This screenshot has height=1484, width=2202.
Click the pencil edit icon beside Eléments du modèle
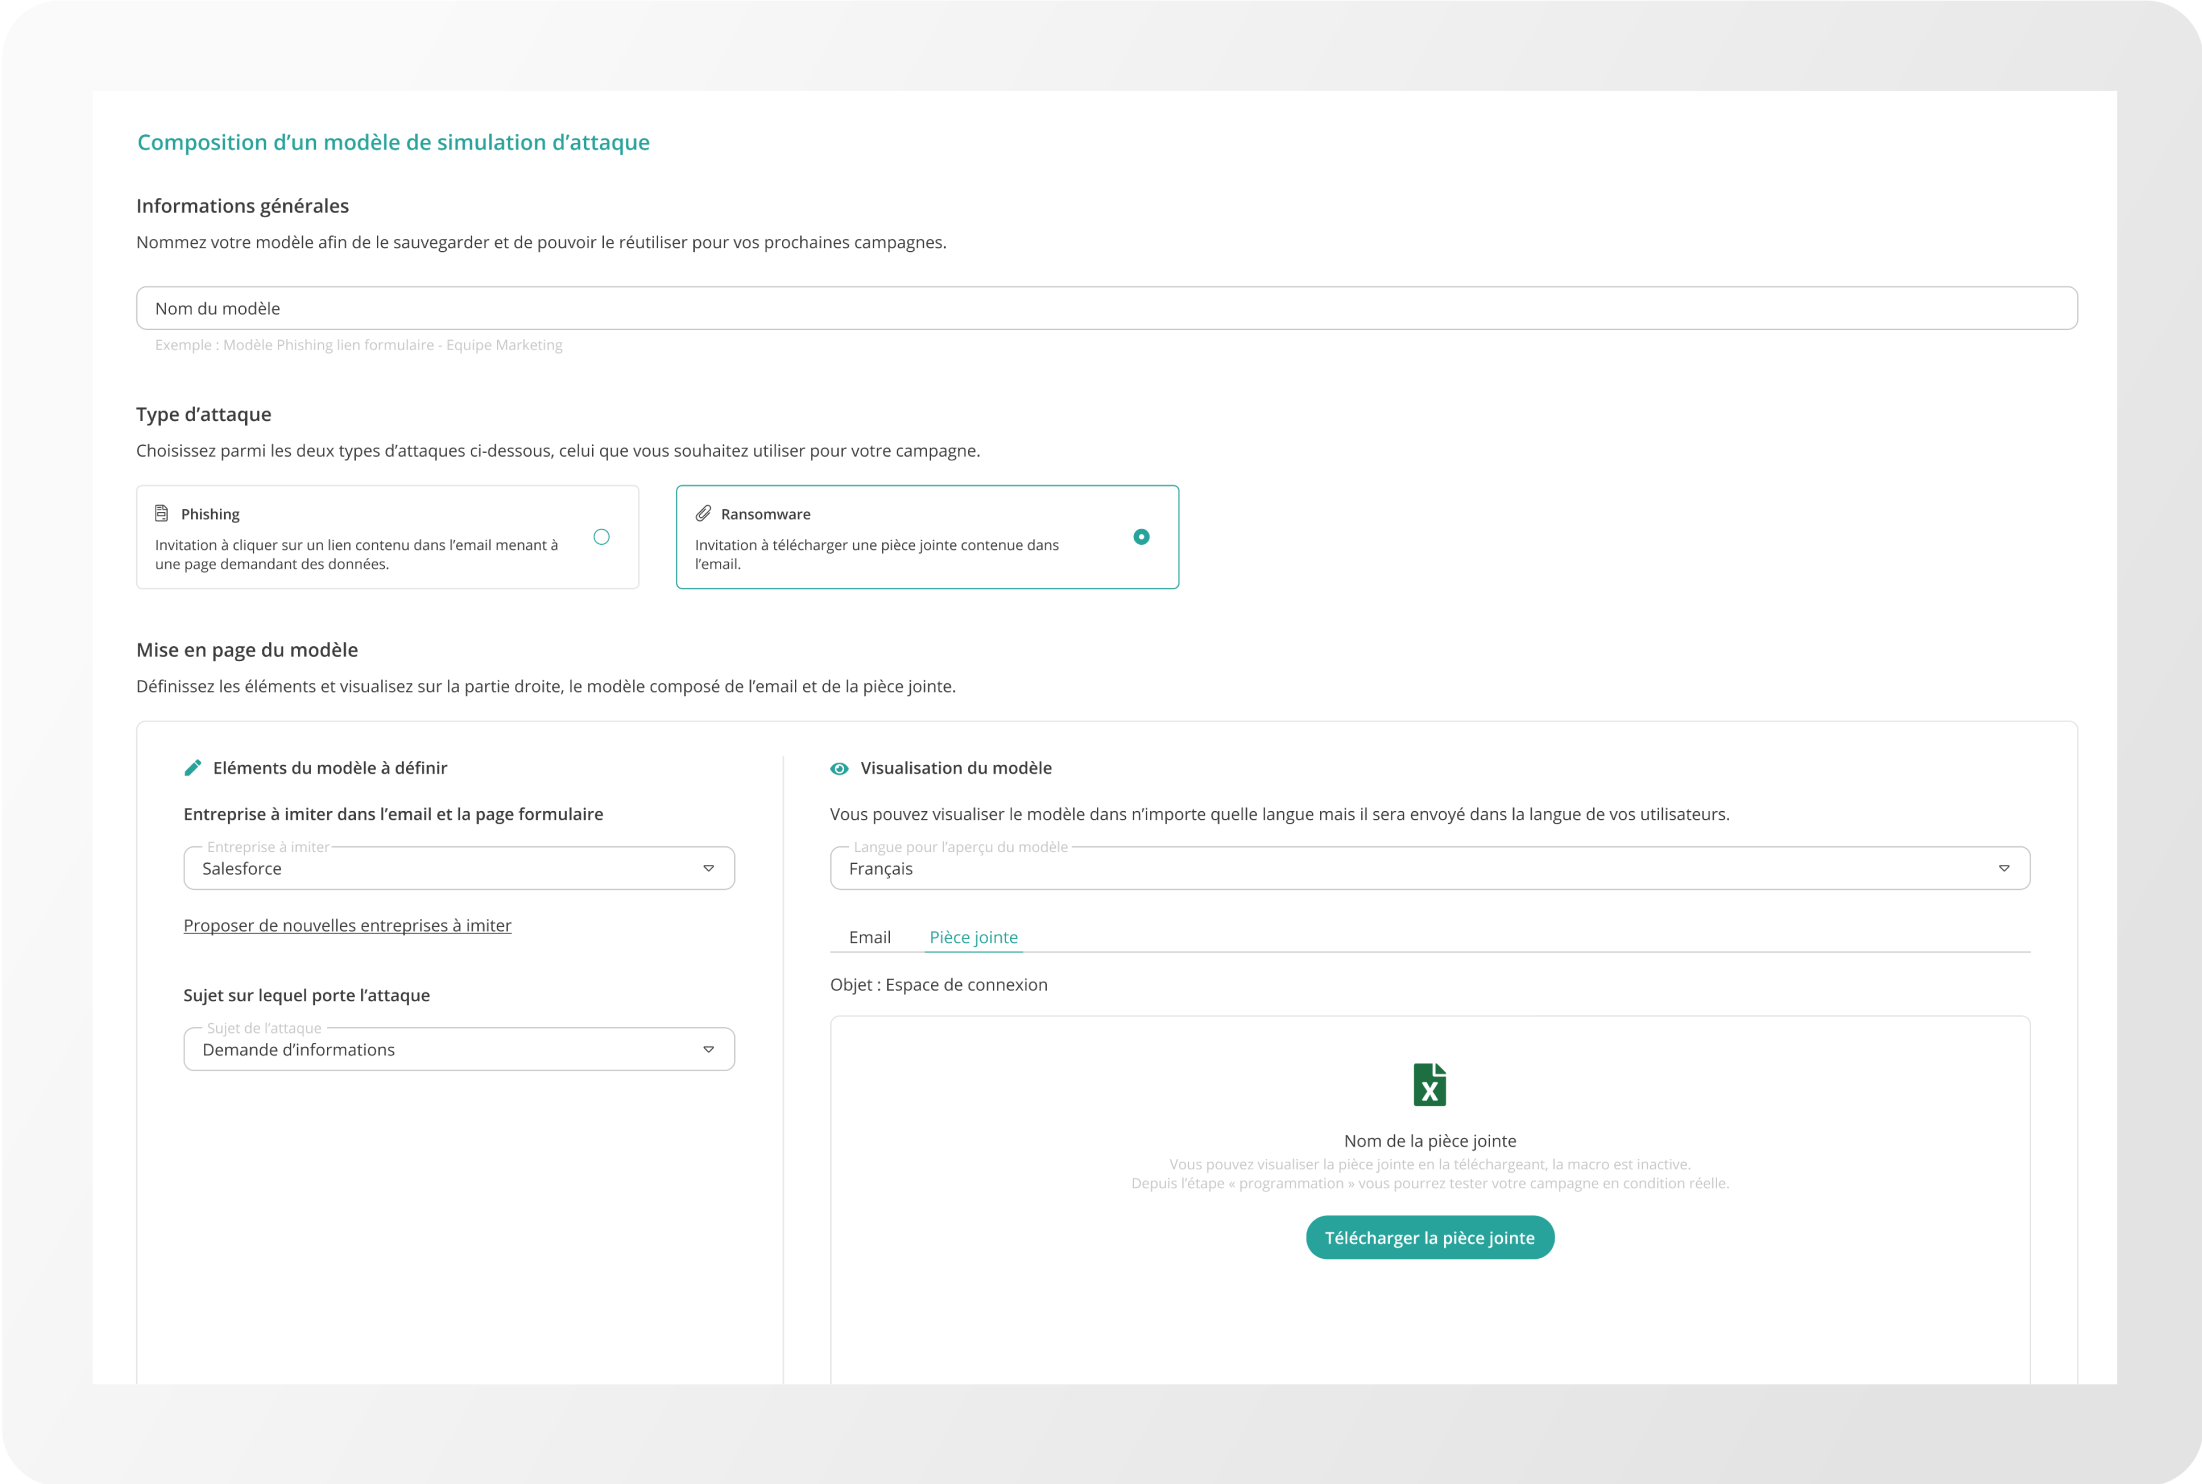193,768
